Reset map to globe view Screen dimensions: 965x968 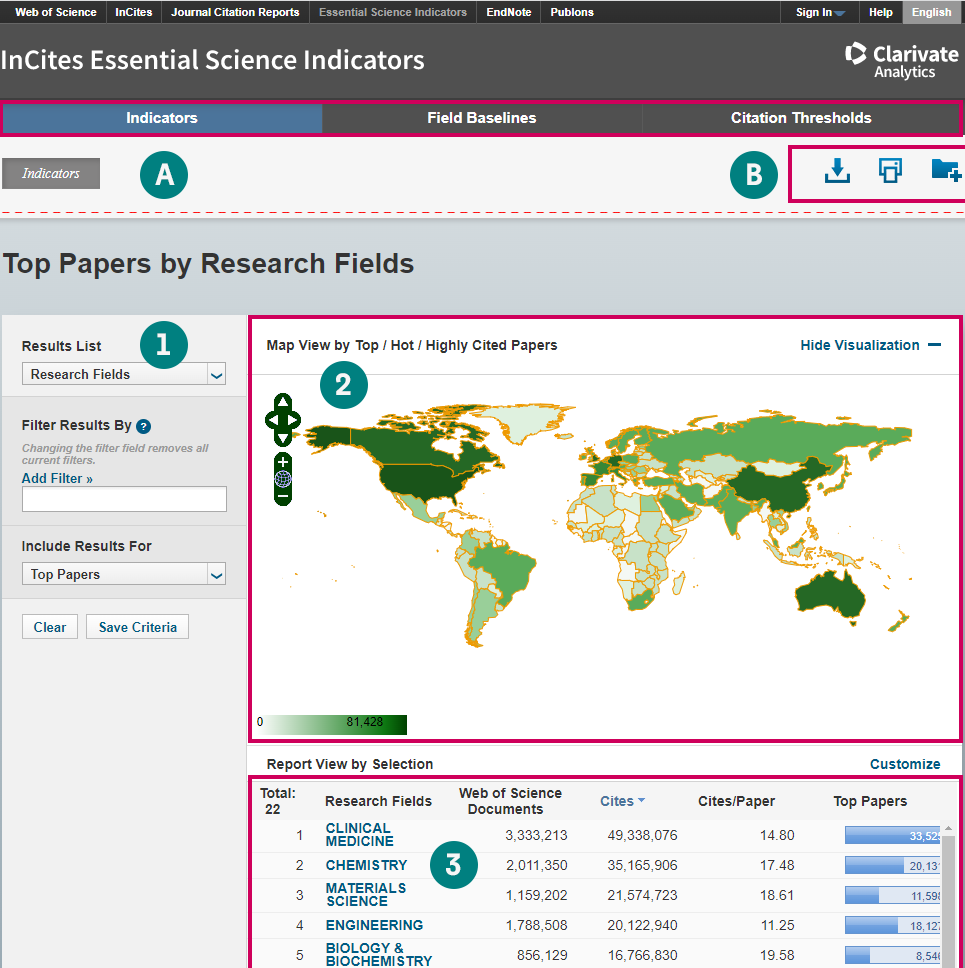pos(283,478)
